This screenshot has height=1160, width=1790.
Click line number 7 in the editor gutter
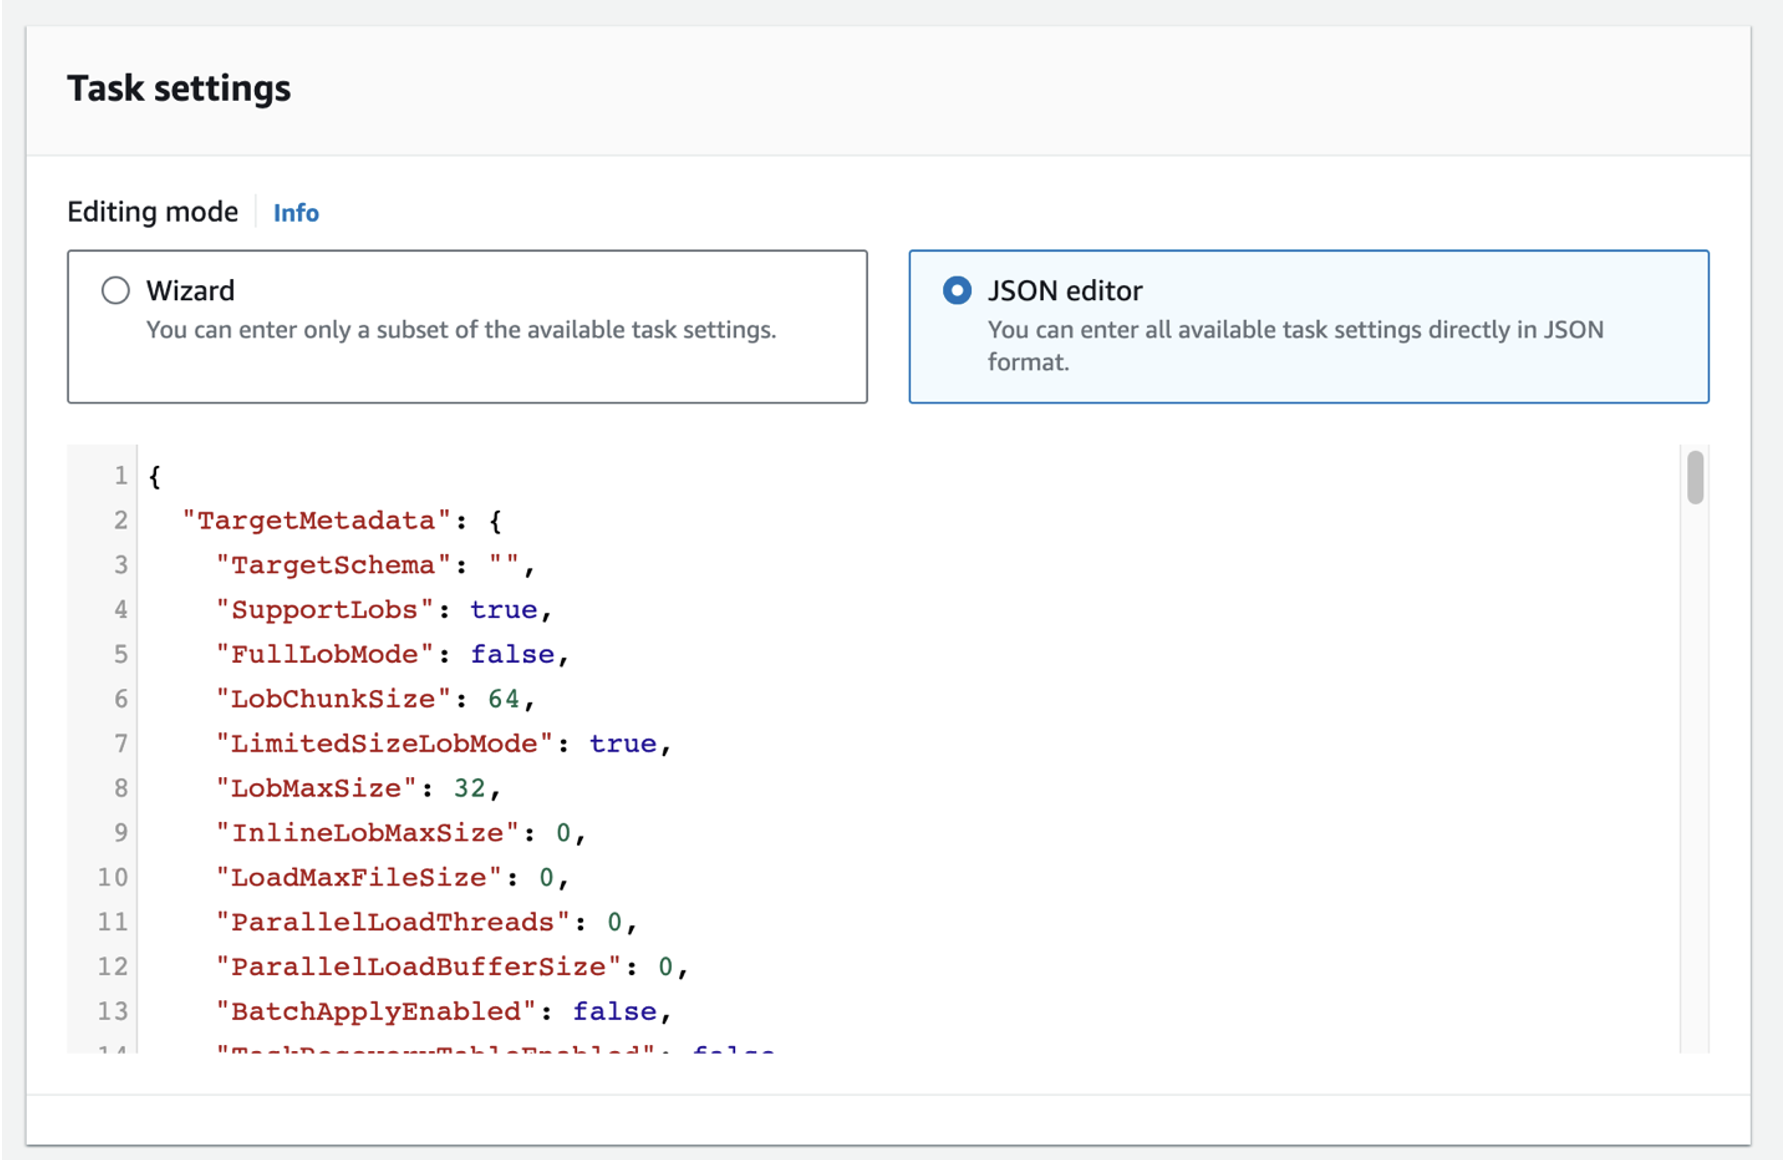click(x=120, y=744)
